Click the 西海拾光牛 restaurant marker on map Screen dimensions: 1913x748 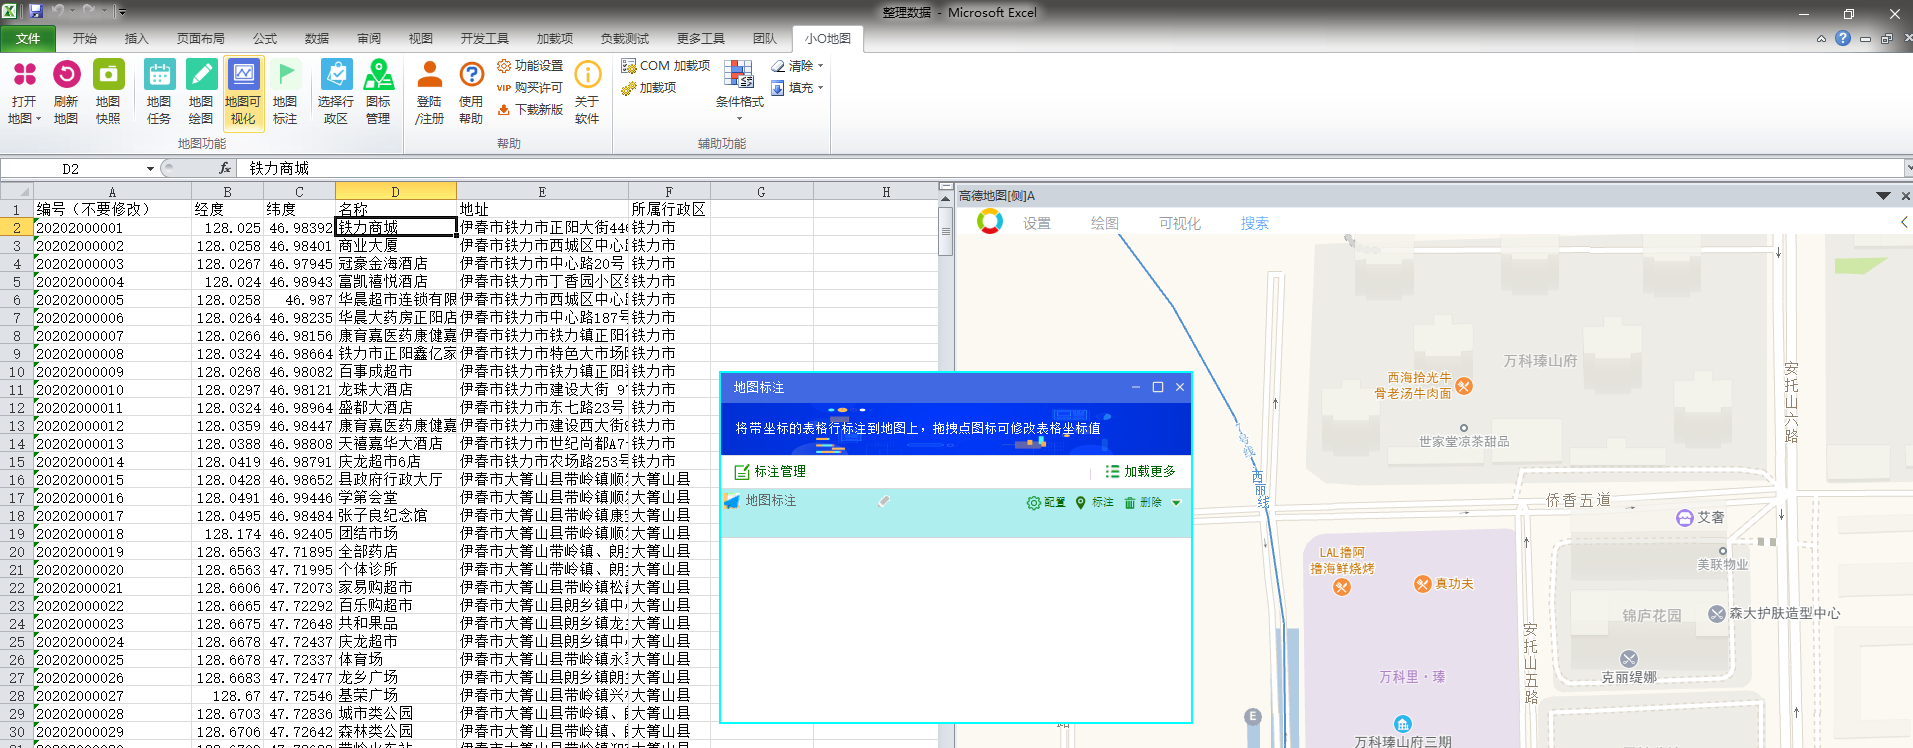(1464, 386)
